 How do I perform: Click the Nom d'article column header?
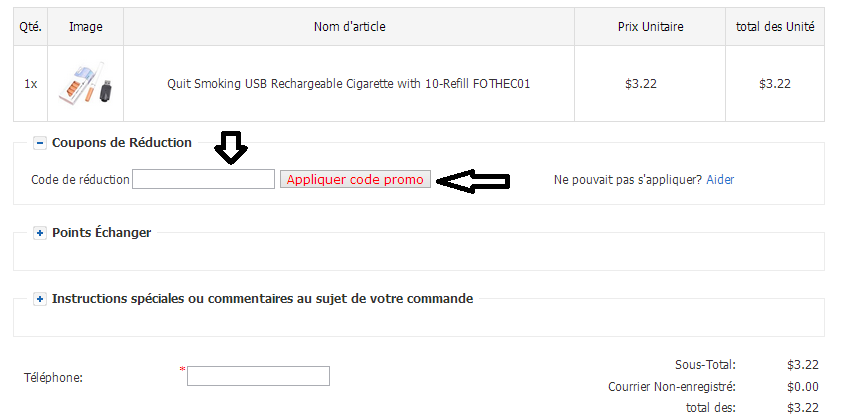click(x=349, y=26)
